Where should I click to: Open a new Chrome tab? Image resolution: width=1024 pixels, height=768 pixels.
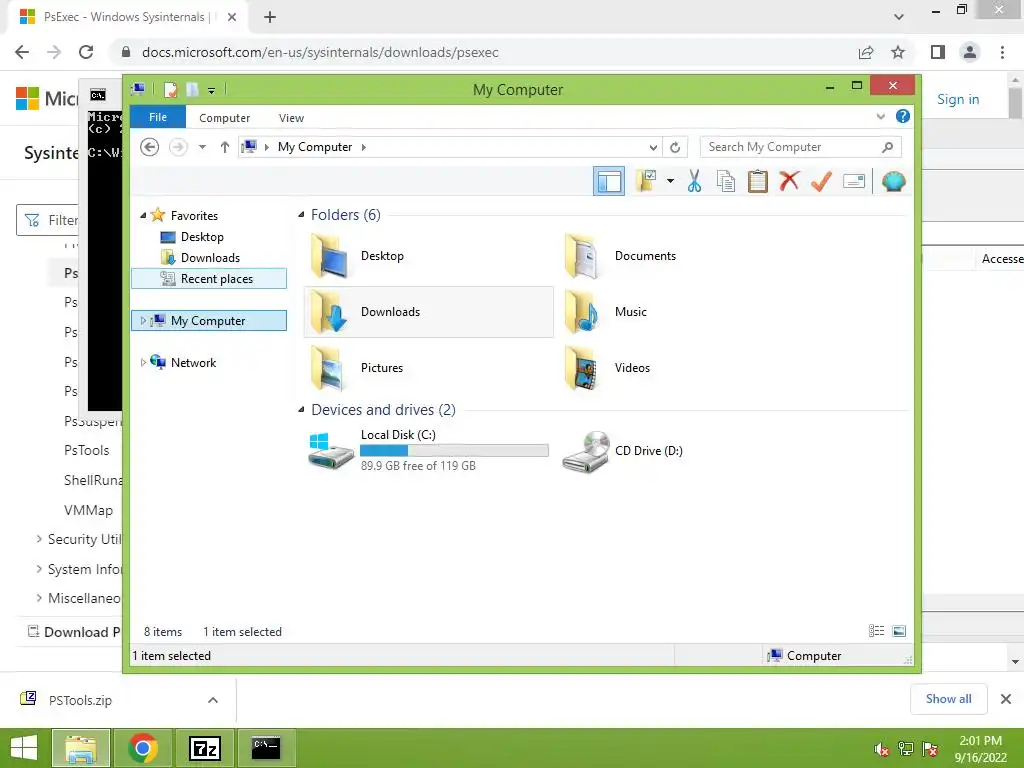[270, 17]
